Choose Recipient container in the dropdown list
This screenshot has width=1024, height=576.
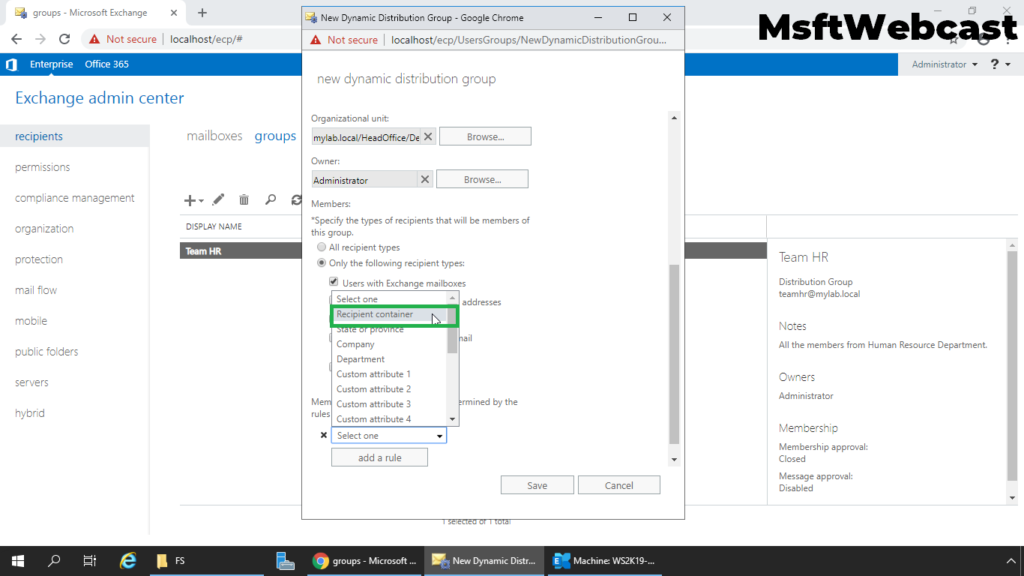tap(390, 314)
